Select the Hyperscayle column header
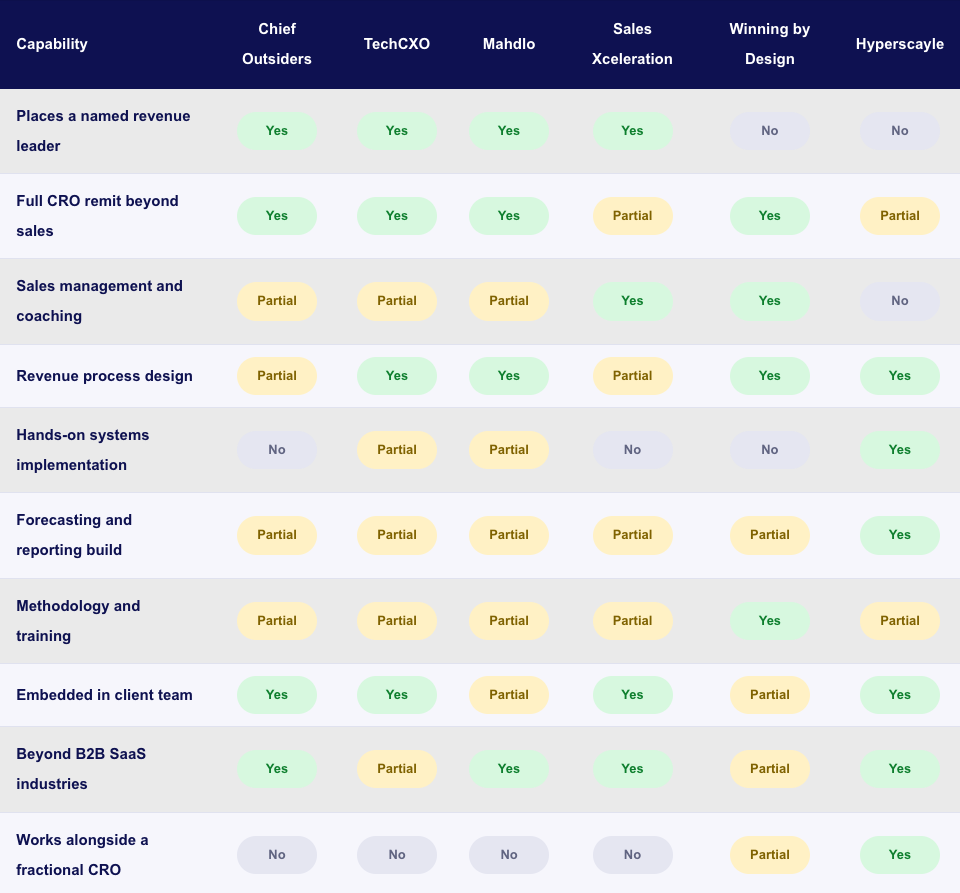960x893 pixels. click(899, 44)
